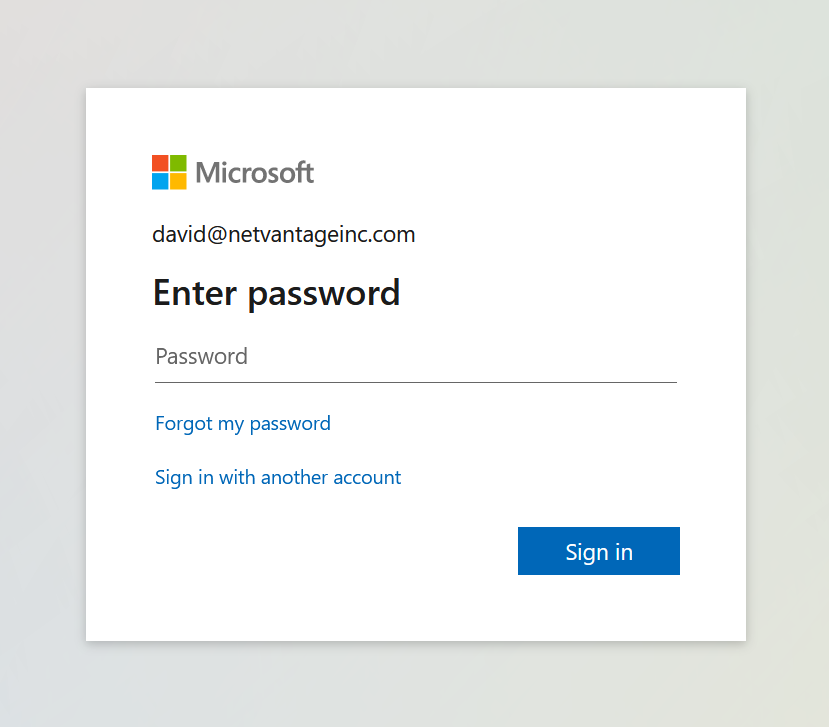
Task: Click the Password placeholder text
Action: click(201, 357)
